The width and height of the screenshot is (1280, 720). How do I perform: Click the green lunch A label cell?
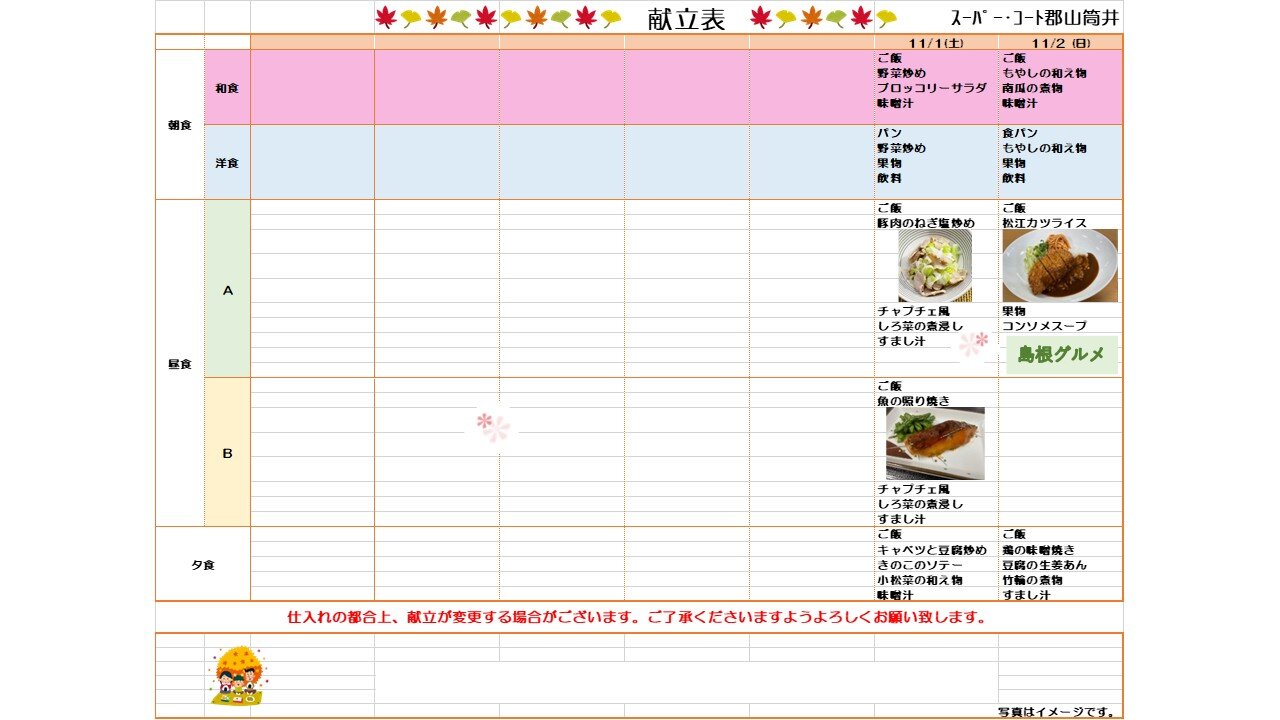coord(227,290)
